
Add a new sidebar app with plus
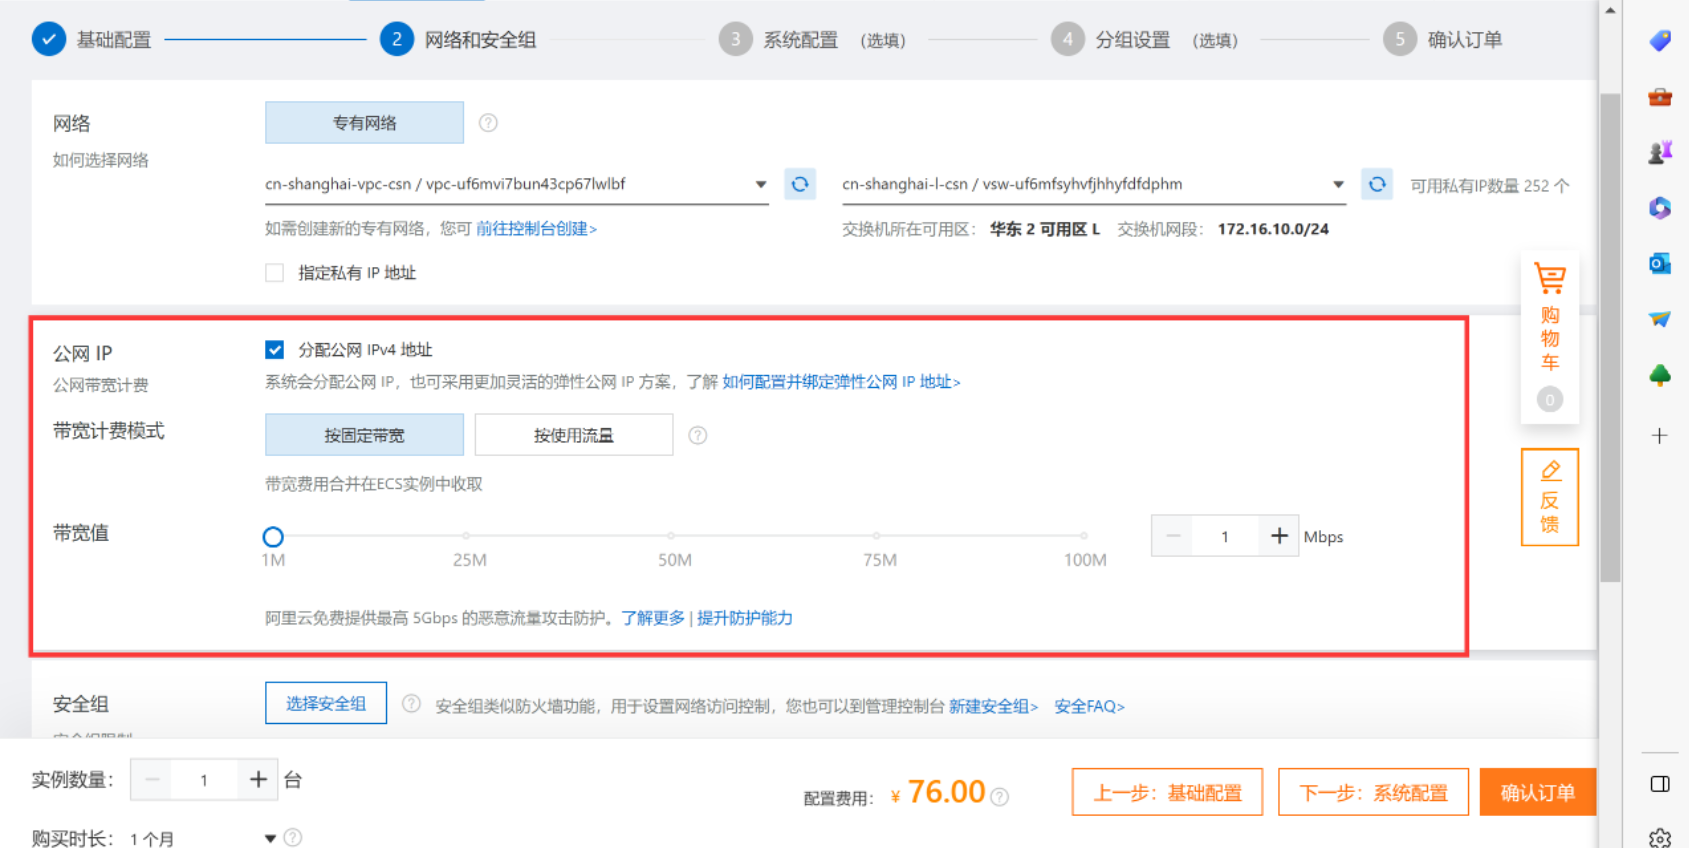click(x=1660, y=436)
